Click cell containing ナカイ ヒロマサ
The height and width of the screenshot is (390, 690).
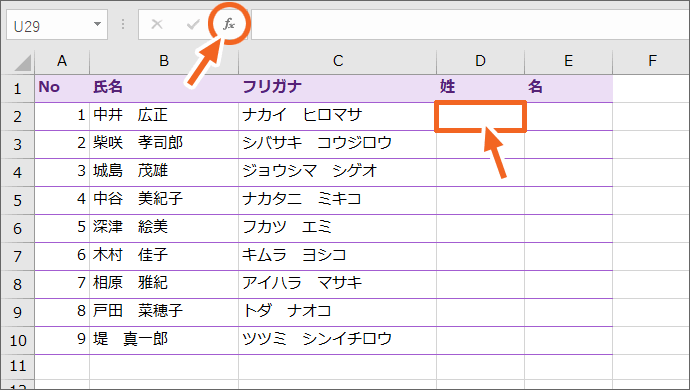pyautogui.click(x=338, y=117)
